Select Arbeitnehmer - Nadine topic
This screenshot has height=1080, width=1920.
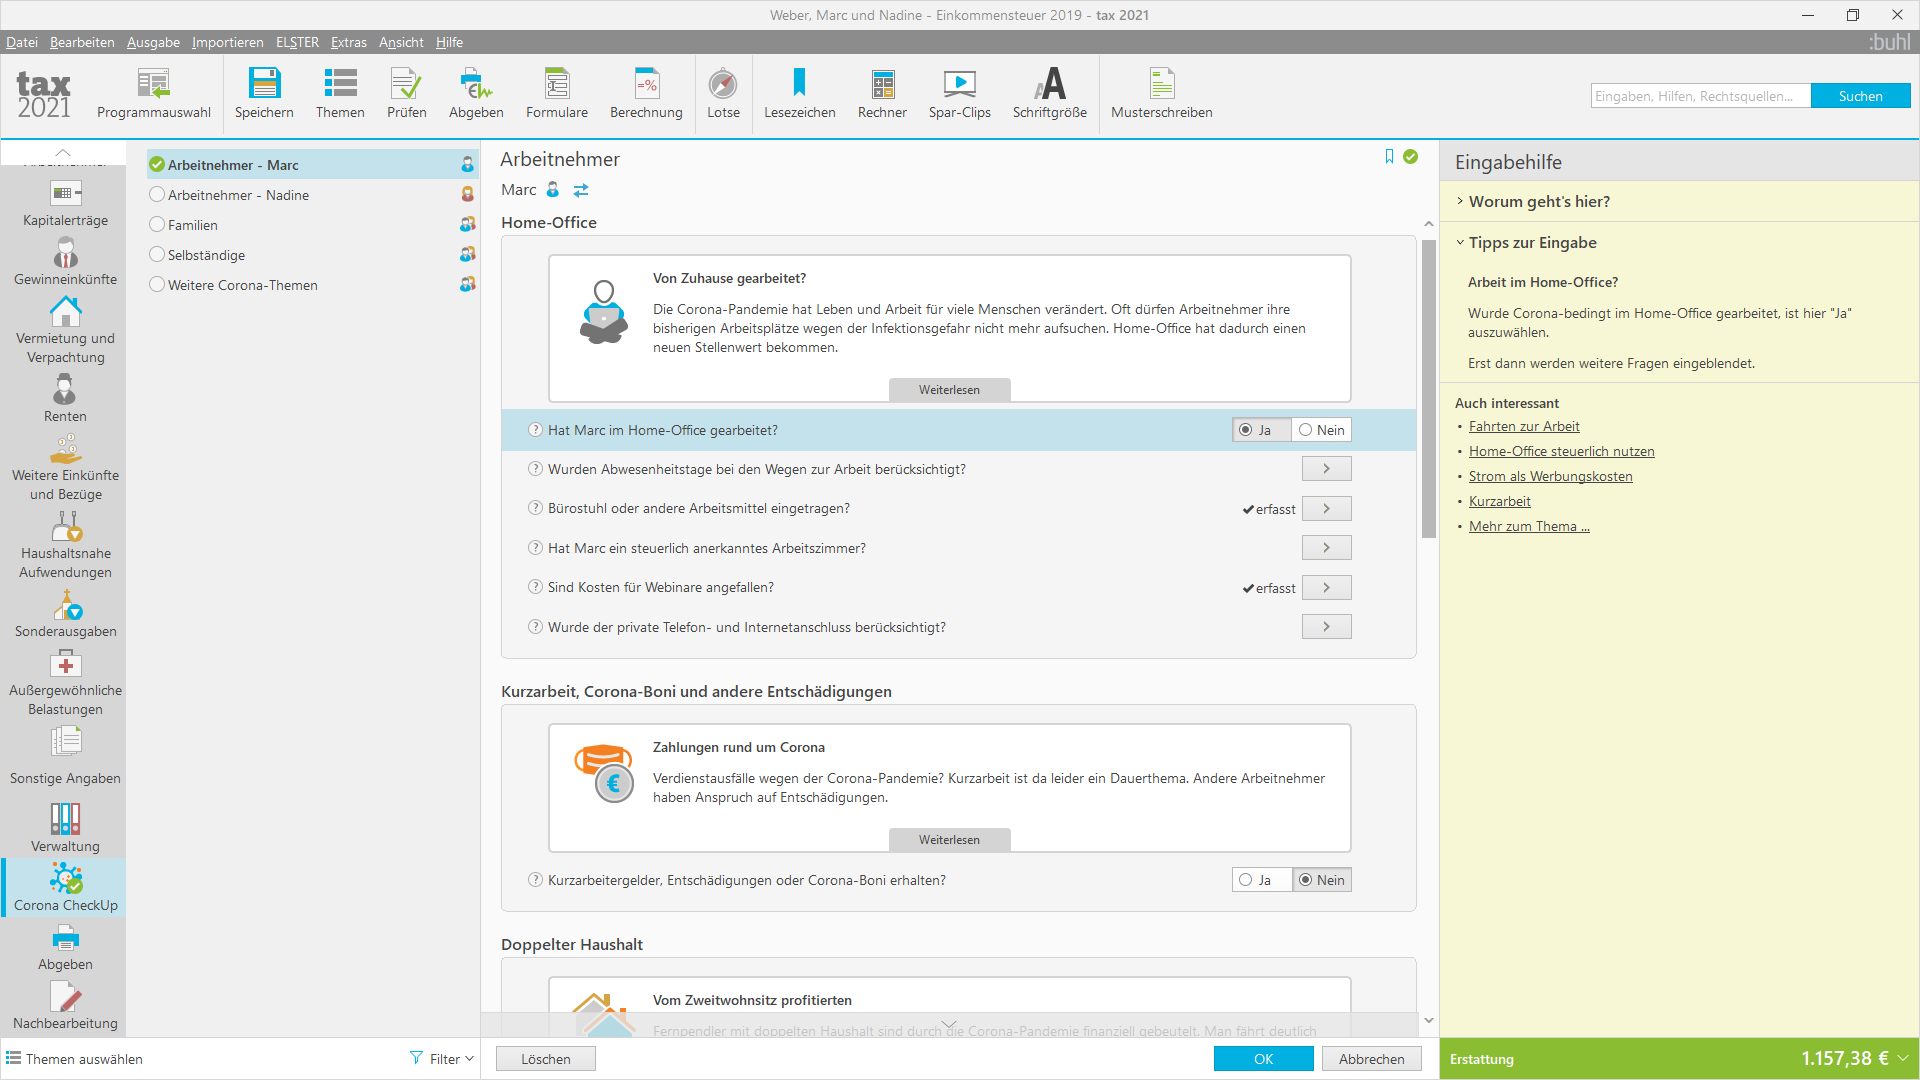click(312, 195)
